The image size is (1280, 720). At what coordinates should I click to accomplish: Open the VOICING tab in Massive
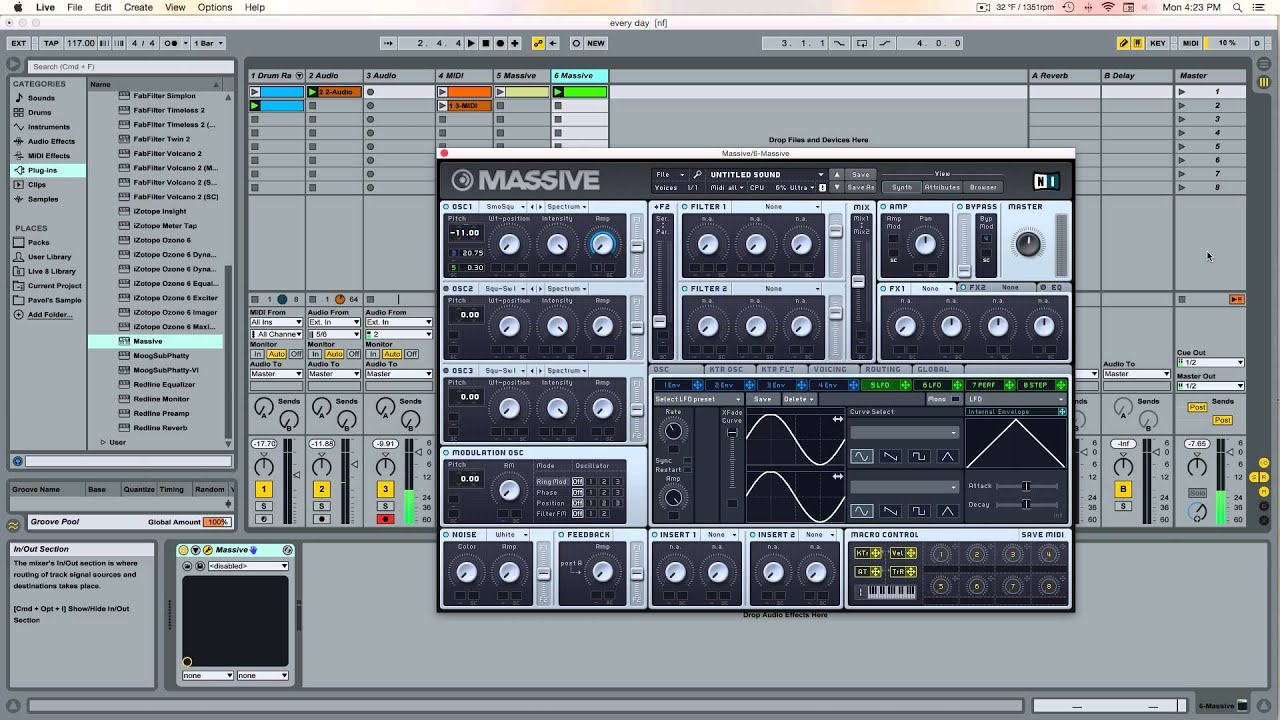(830, 370)
